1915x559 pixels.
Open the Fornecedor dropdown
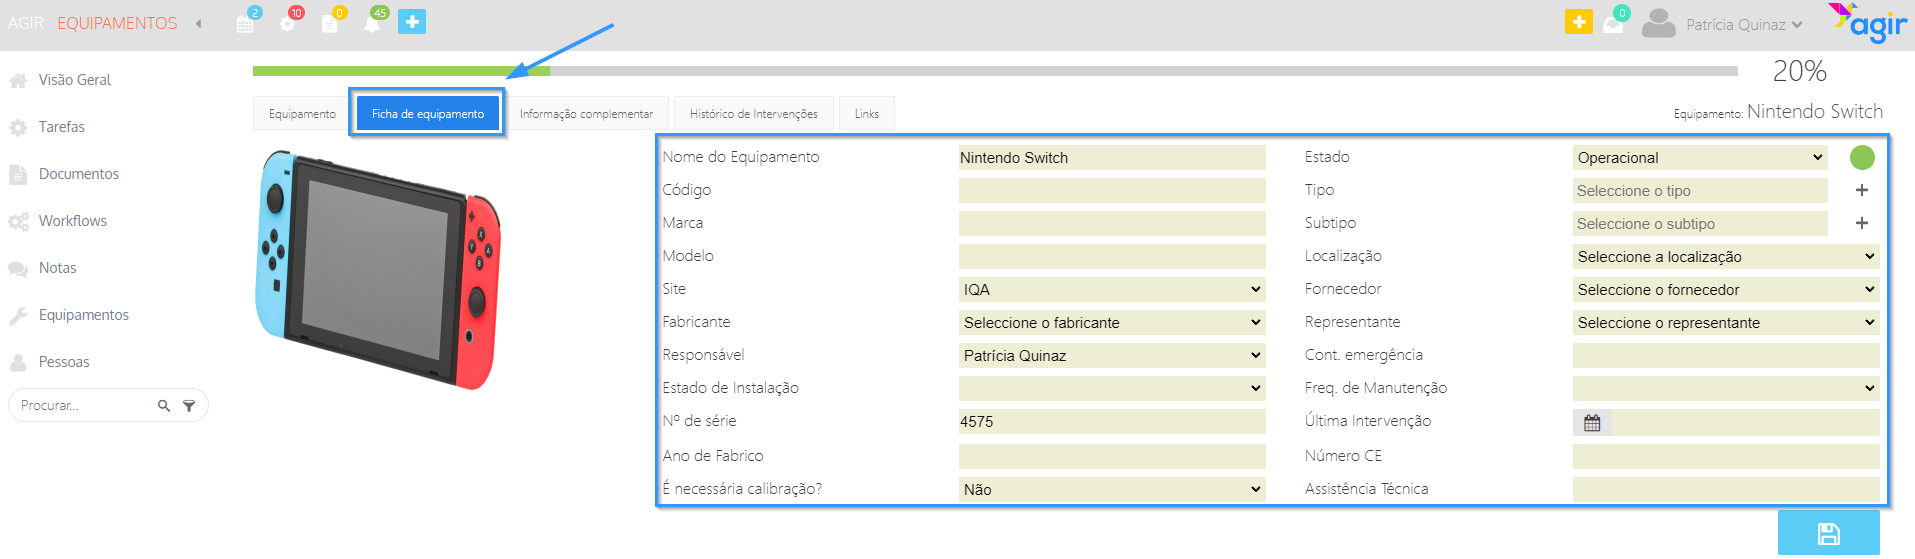click(1726, 290)
